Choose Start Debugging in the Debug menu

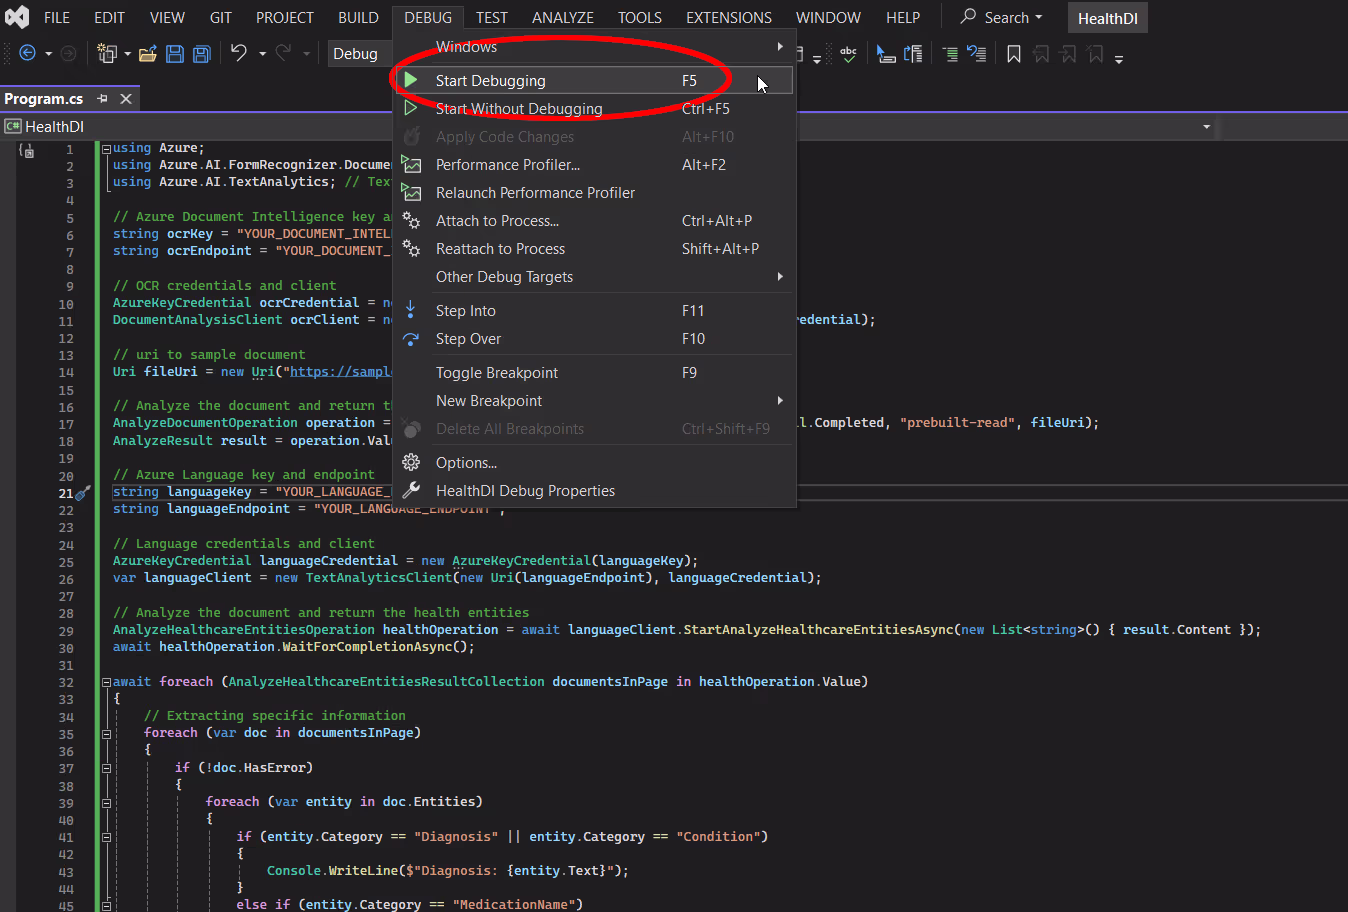coord(594,81)
